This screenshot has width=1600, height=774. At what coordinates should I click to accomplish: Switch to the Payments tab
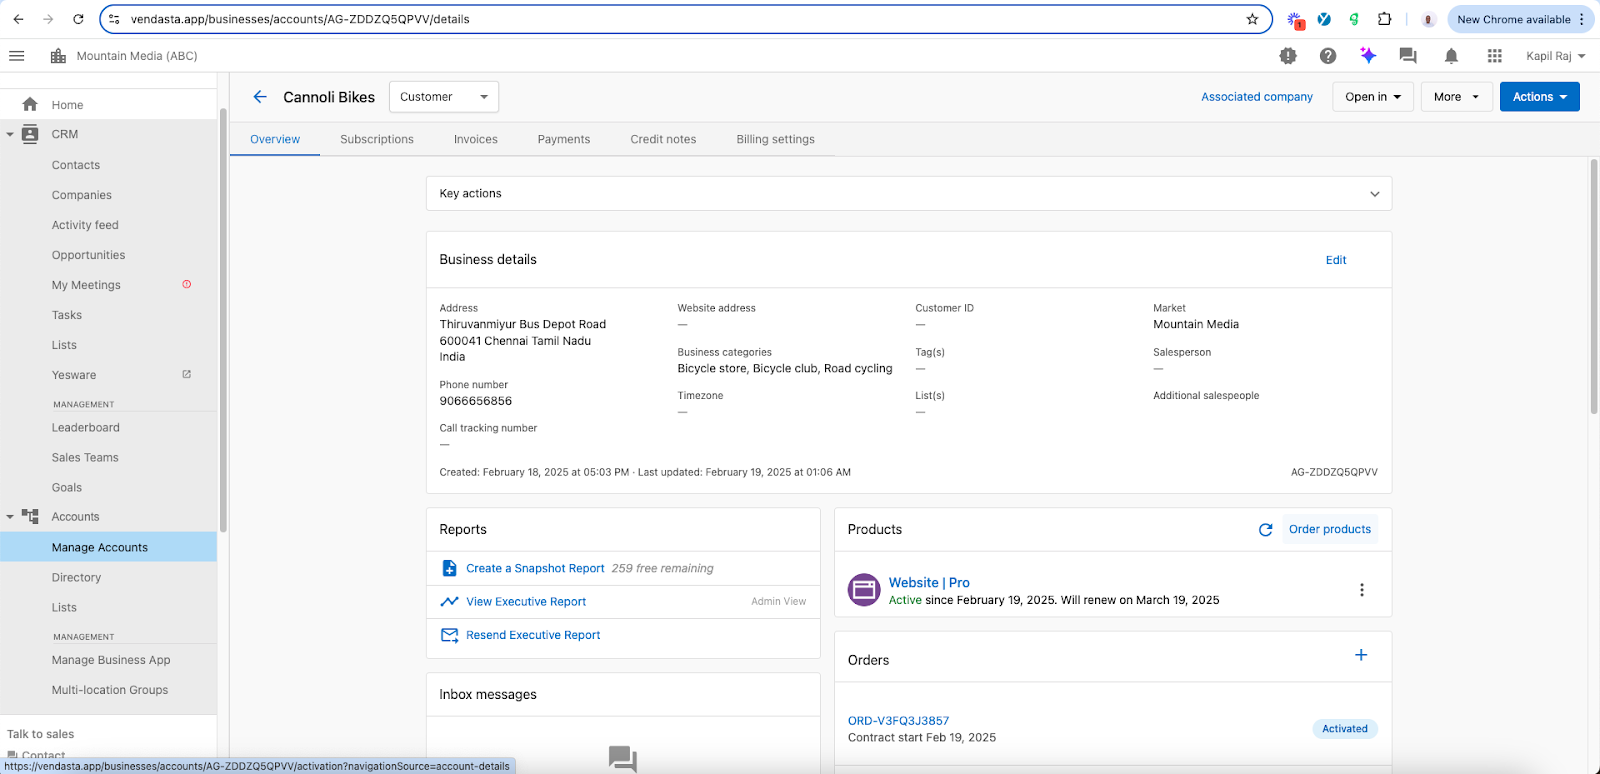564,139
